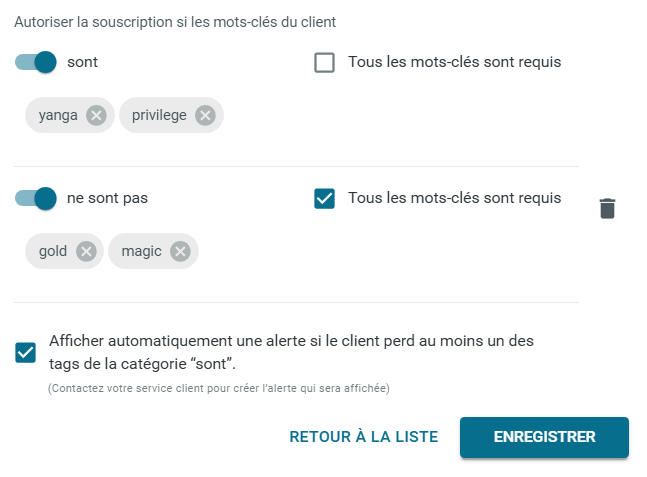This screenshot has width=647, height=477.
Task: Remove the gold keyword chip
Action: pos(86,251)
